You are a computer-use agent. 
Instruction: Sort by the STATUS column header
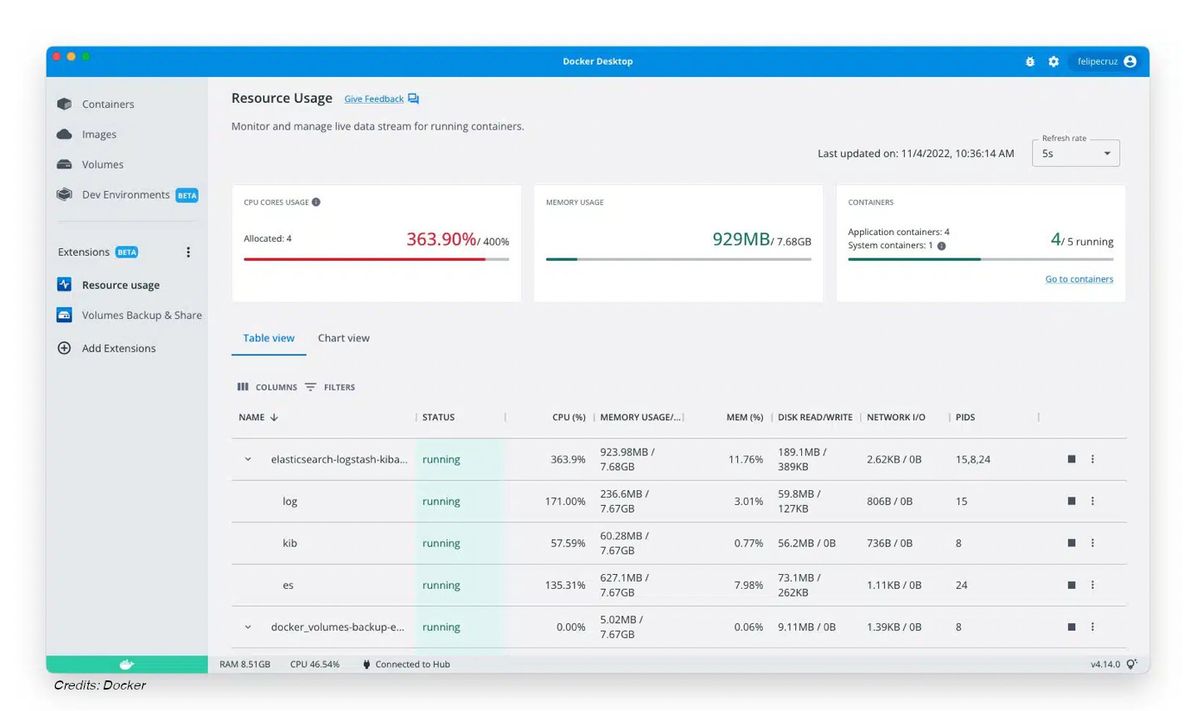pyautogui.click(x=438, y=417)
